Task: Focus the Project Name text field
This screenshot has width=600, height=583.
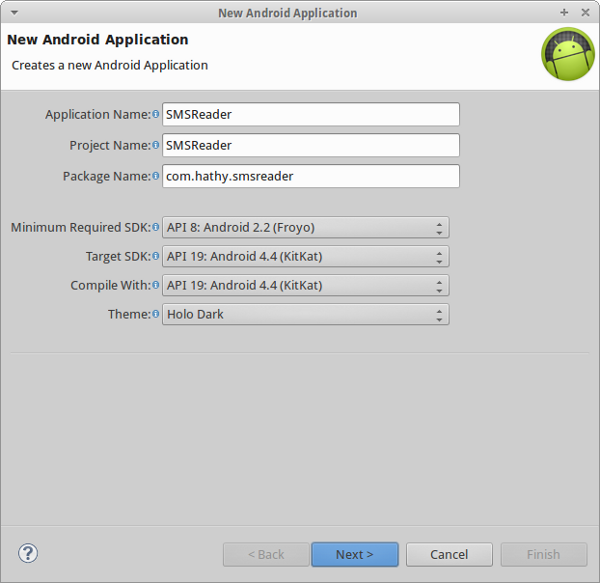Action: coord(311,145)
